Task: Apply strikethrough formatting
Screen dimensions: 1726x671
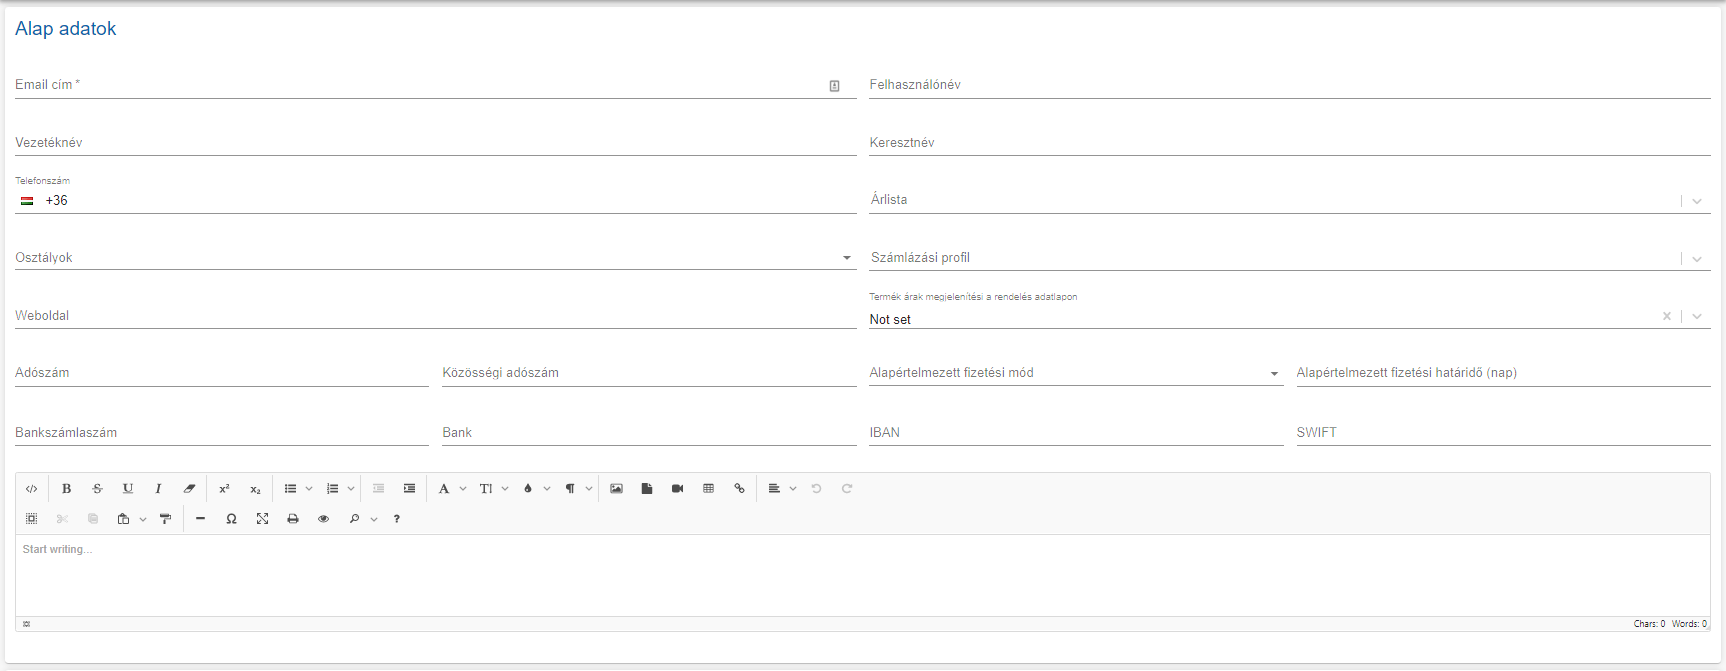Action: [x=97, y=489]
